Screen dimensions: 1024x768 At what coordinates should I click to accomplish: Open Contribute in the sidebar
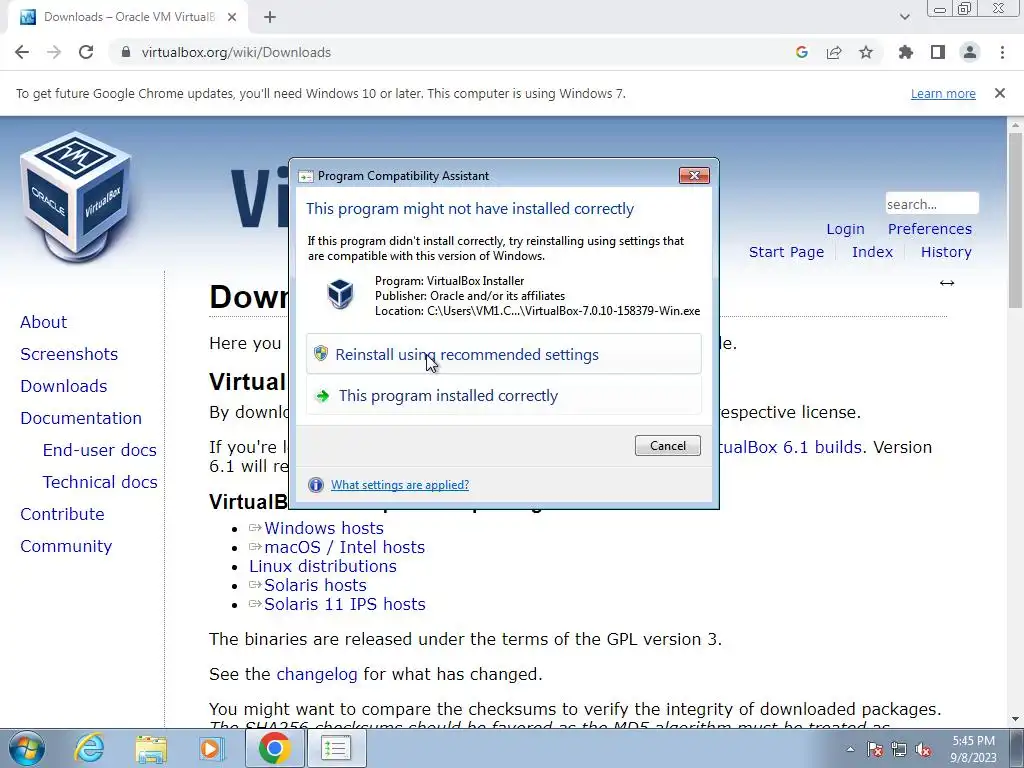pyautogui.click(x=62, y=514)
